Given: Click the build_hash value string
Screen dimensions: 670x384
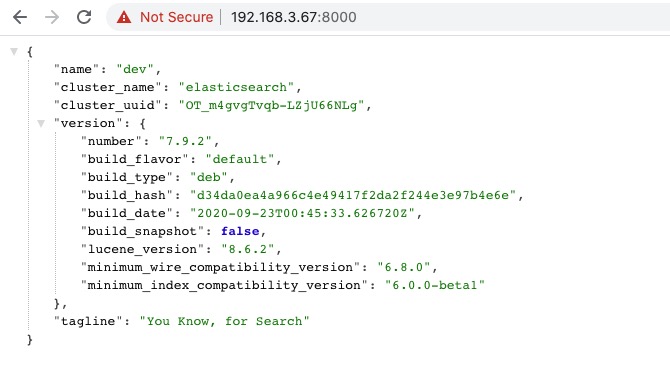Looking at the screenshot, I should click(353, 195).
